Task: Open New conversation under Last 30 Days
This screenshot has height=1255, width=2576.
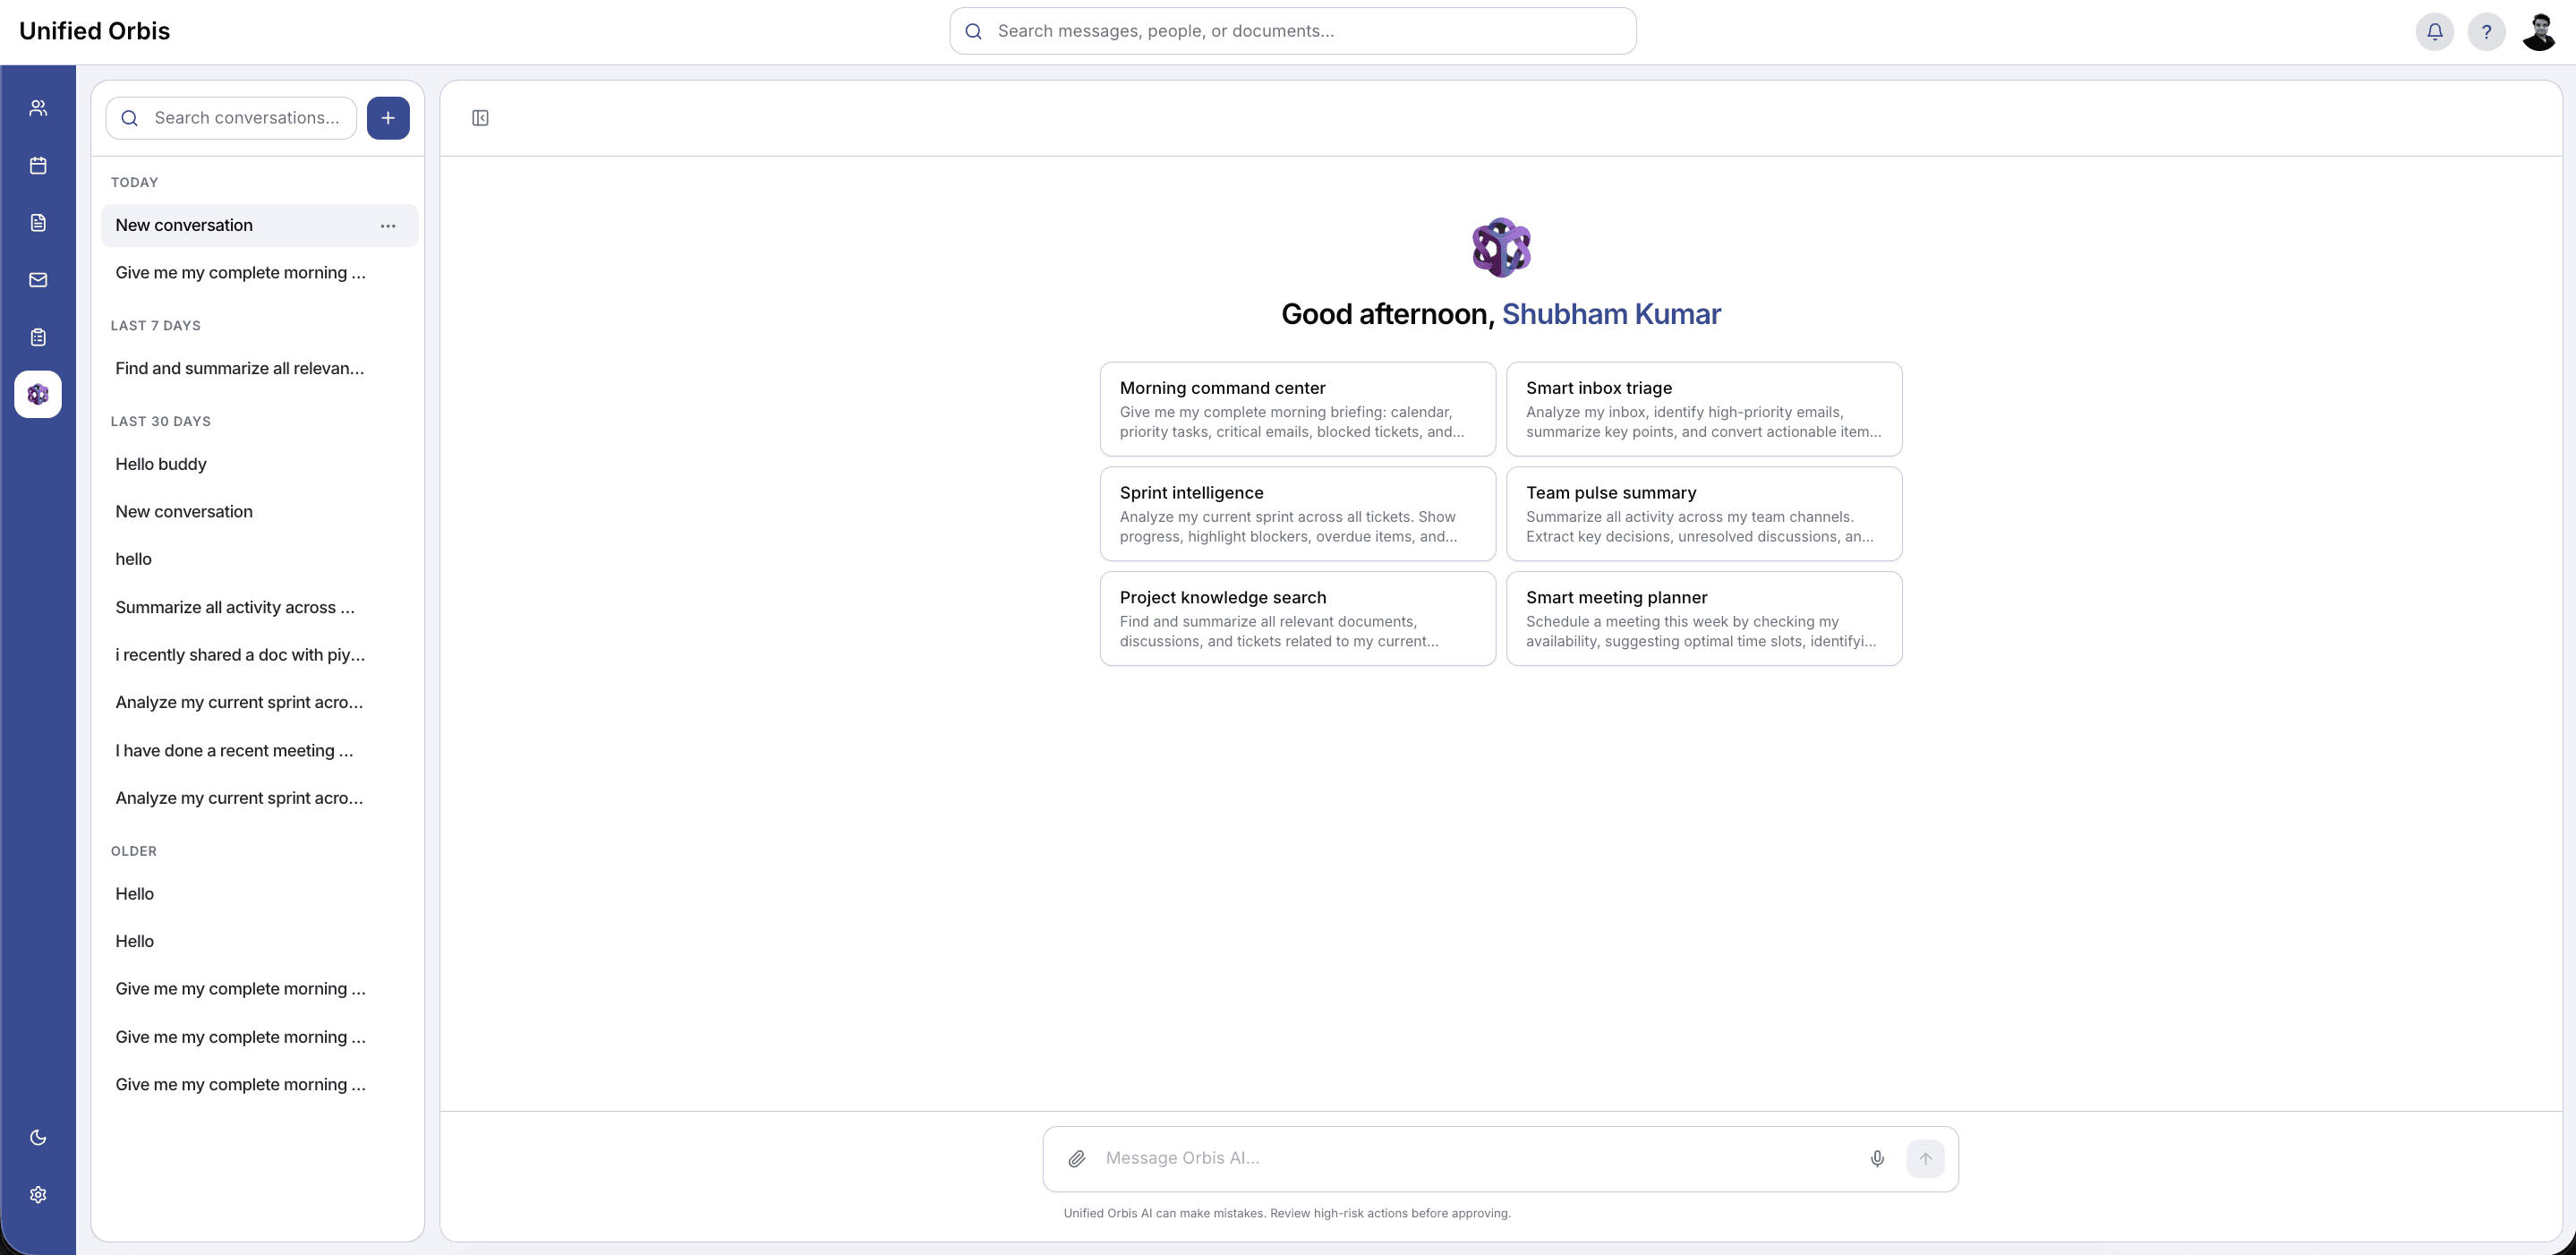Action: (x=260, y=512)
